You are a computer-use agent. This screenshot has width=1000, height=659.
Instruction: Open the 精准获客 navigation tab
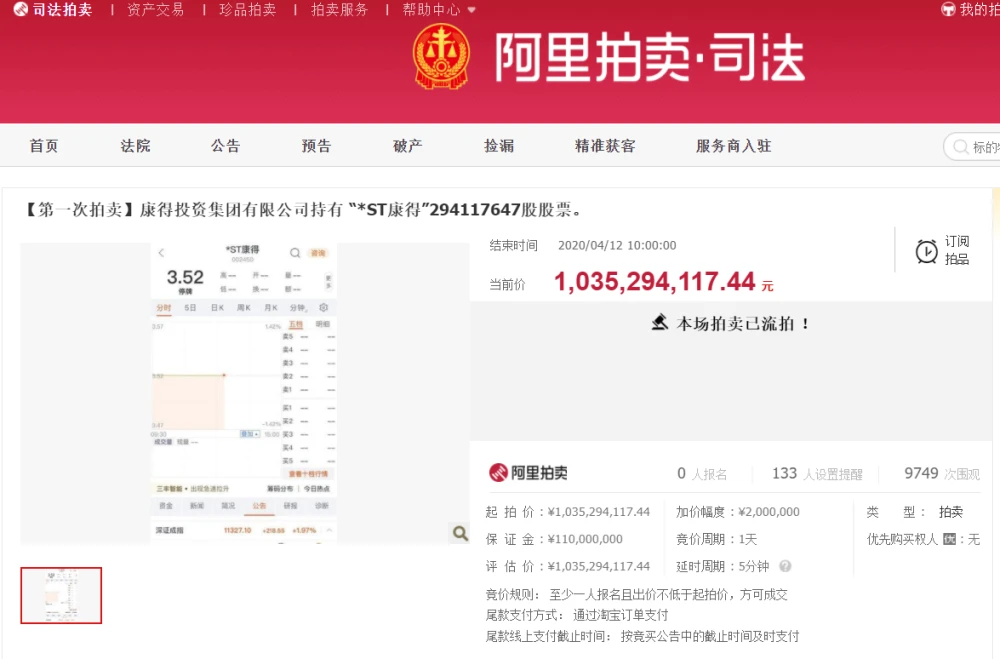click(x=605, y=146)
